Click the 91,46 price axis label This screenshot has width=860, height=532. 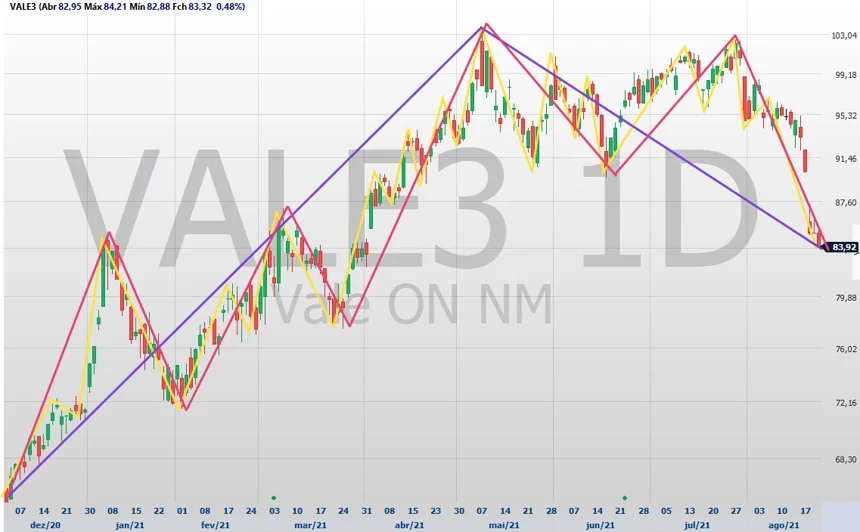click(x=844, y=159)
